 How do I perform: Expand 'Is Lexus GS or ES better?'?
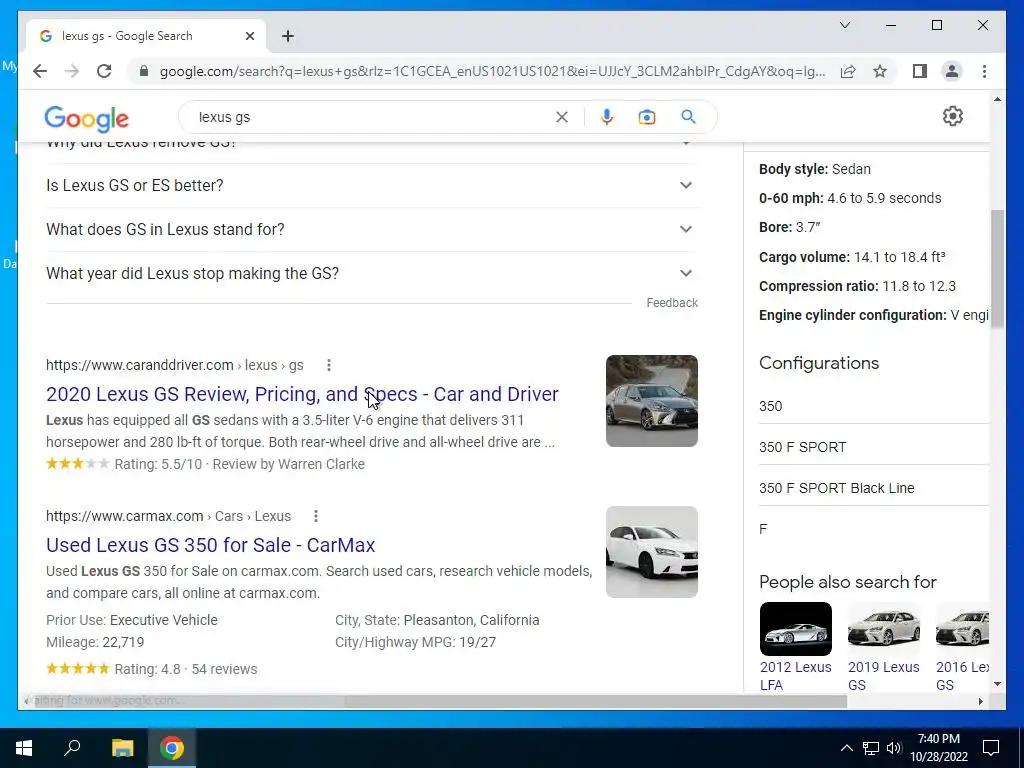coord(372,185)
